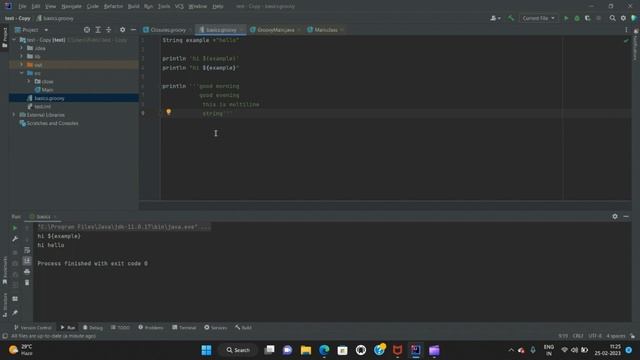Open Microsoft Edge from the taskbar

pyautogui.click(x=324, y=350)
